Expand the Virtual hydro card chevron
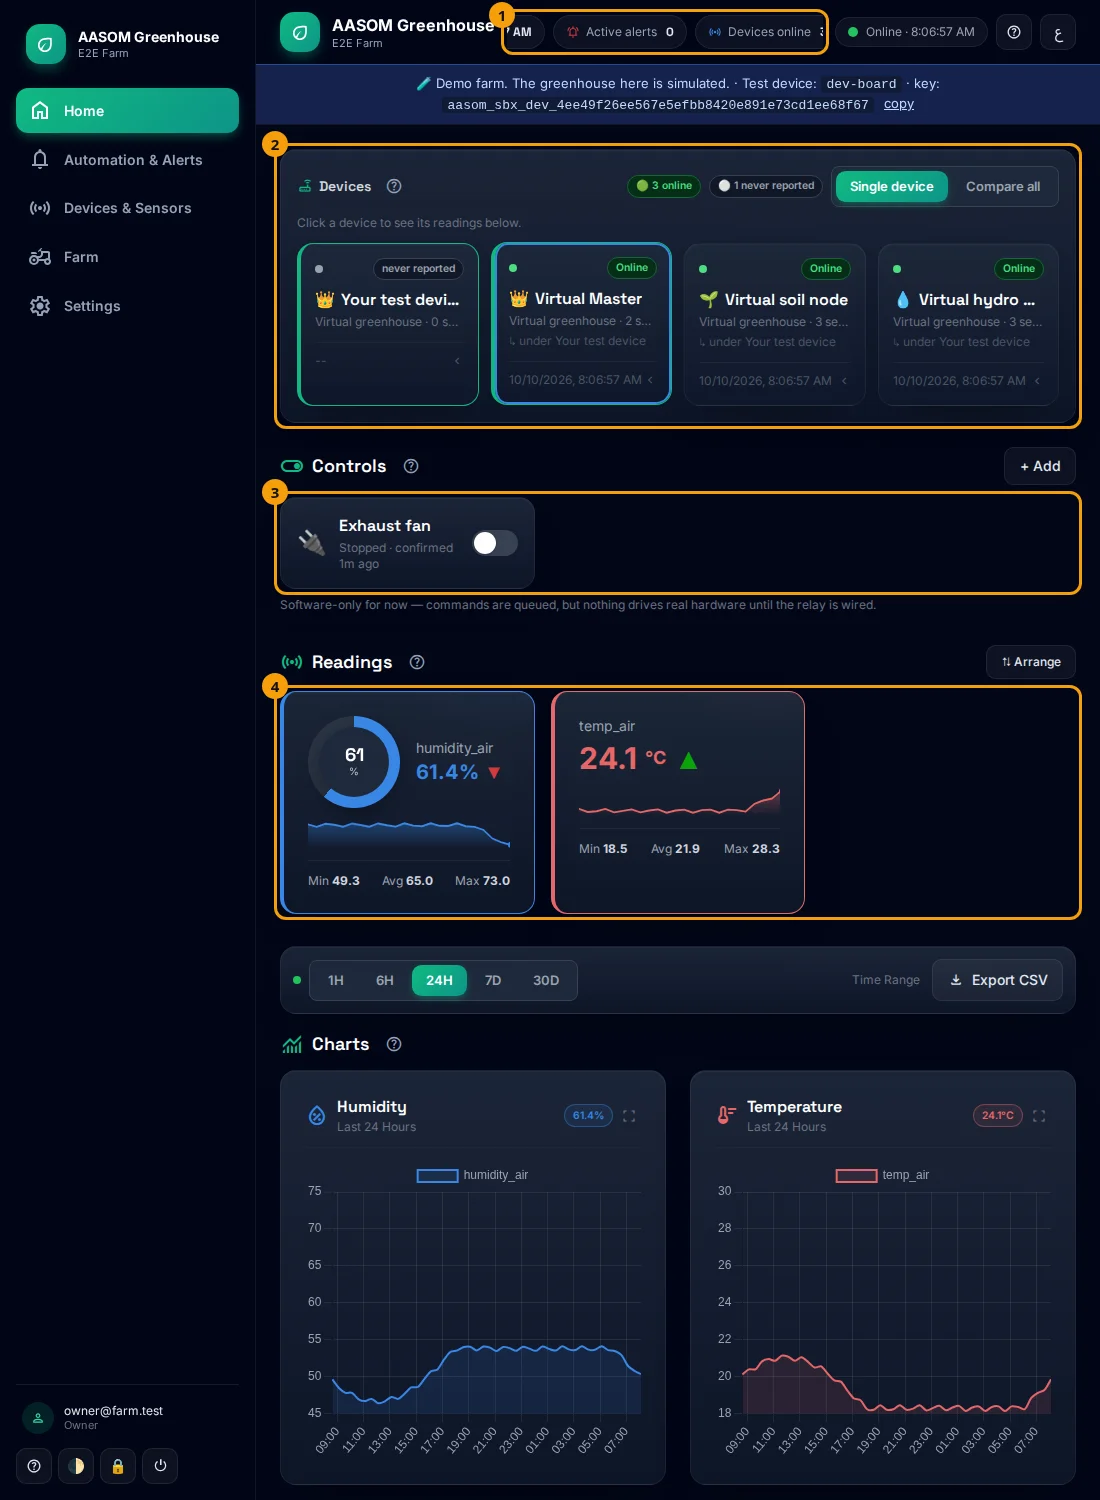The image size is (1100, 1500). point(1037,381)
